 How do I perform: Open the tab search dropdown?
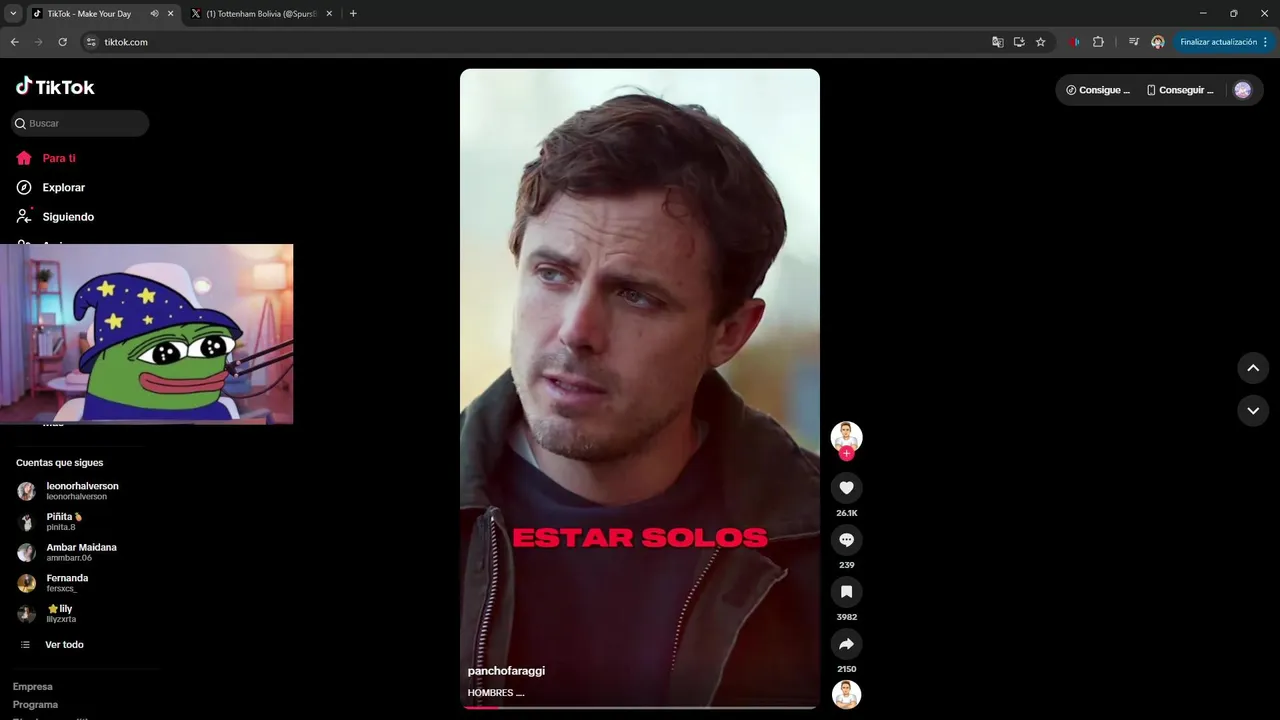point(13,14)
